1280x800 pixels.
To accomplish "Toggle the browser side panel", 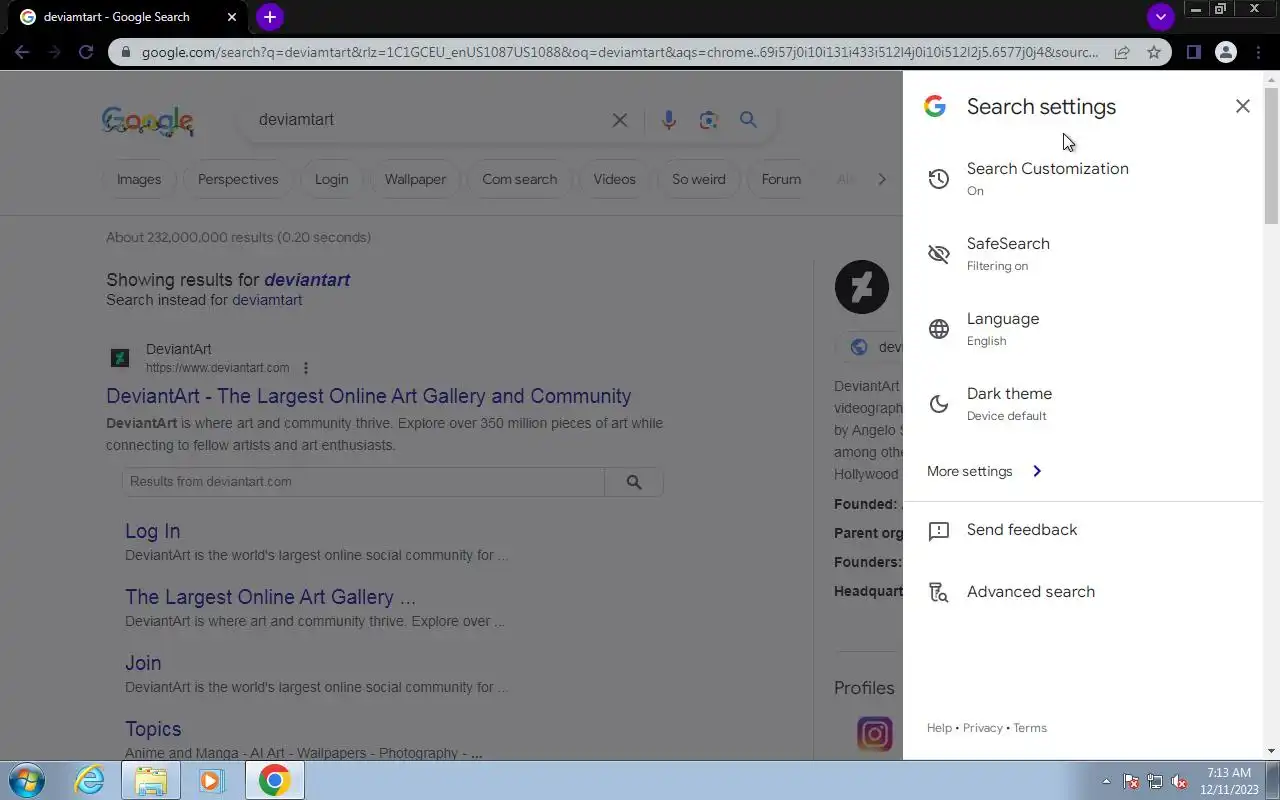I will [1193, 52].
